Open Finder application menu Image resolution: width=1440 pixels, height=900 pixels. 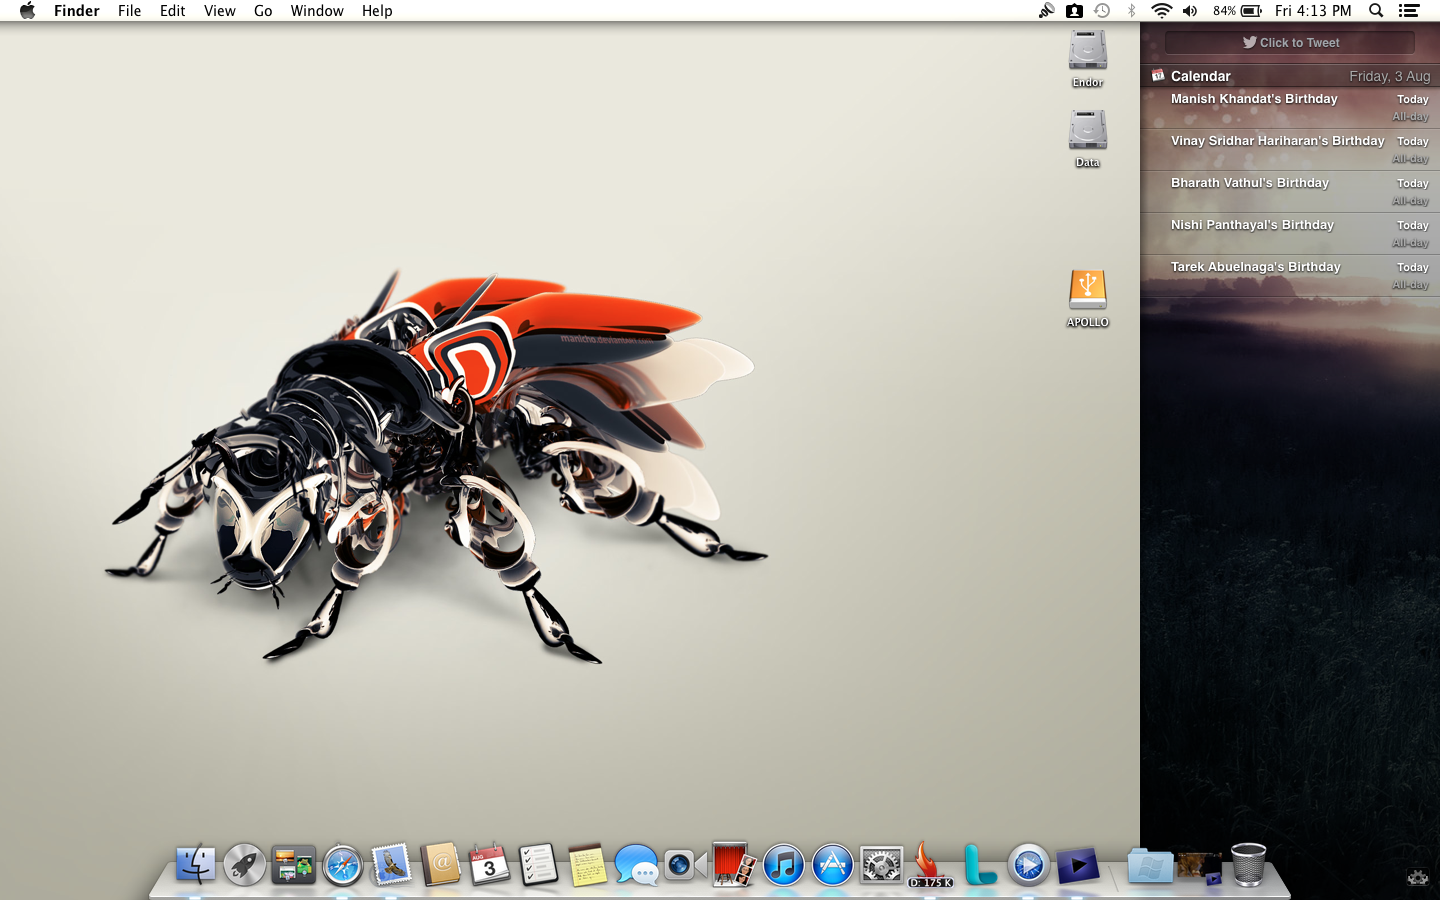click(77, 11)
